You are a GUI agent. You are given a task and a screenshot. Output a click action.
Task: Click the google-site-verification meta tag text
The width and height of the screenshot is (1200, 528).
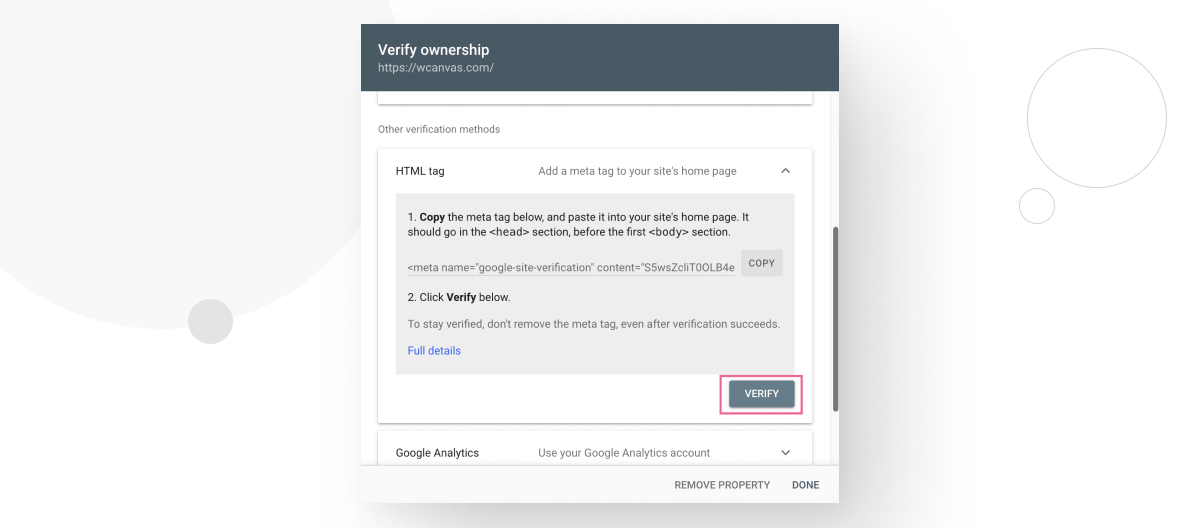pos(571,268)
